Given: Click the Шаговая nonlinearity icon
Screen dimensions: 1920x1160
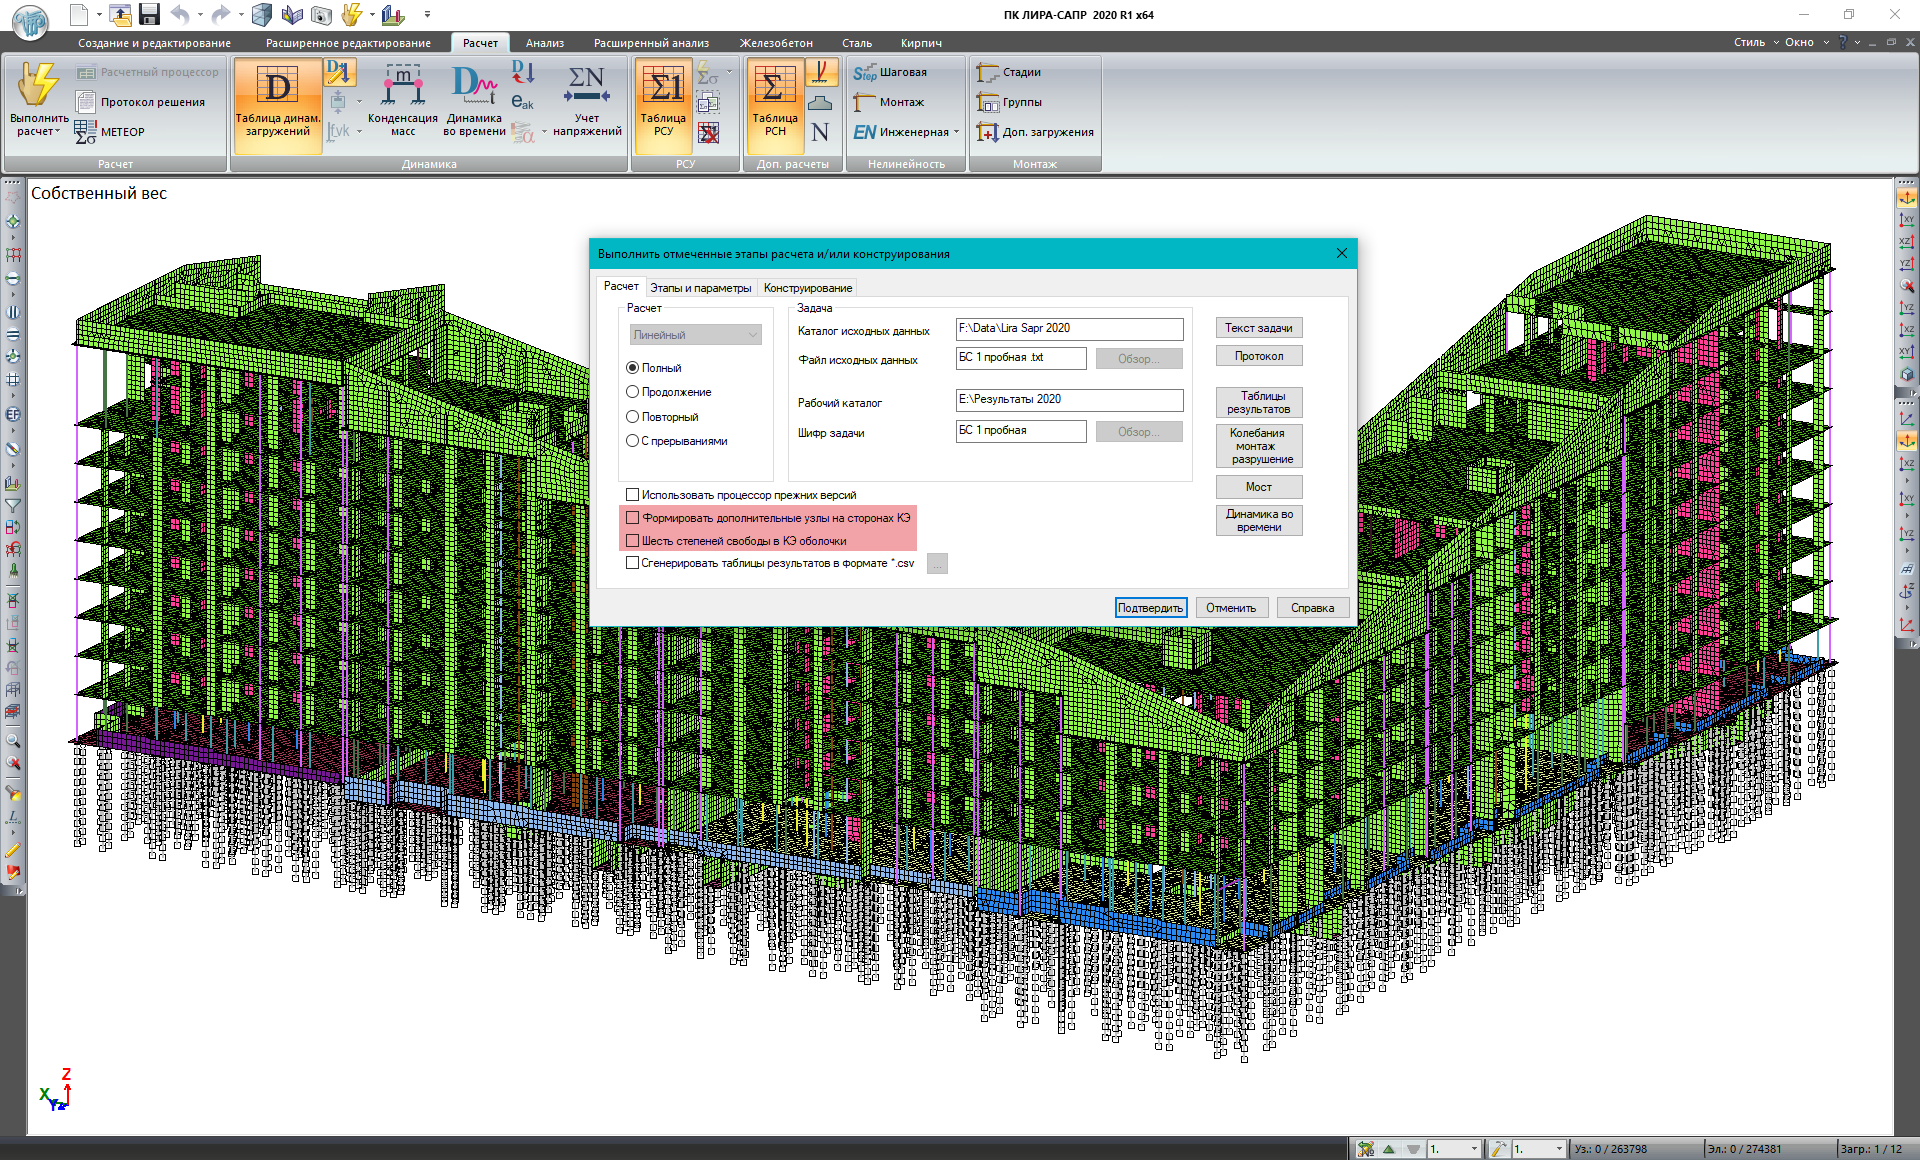Looking at the screenshot, I should tap(865, 73).
